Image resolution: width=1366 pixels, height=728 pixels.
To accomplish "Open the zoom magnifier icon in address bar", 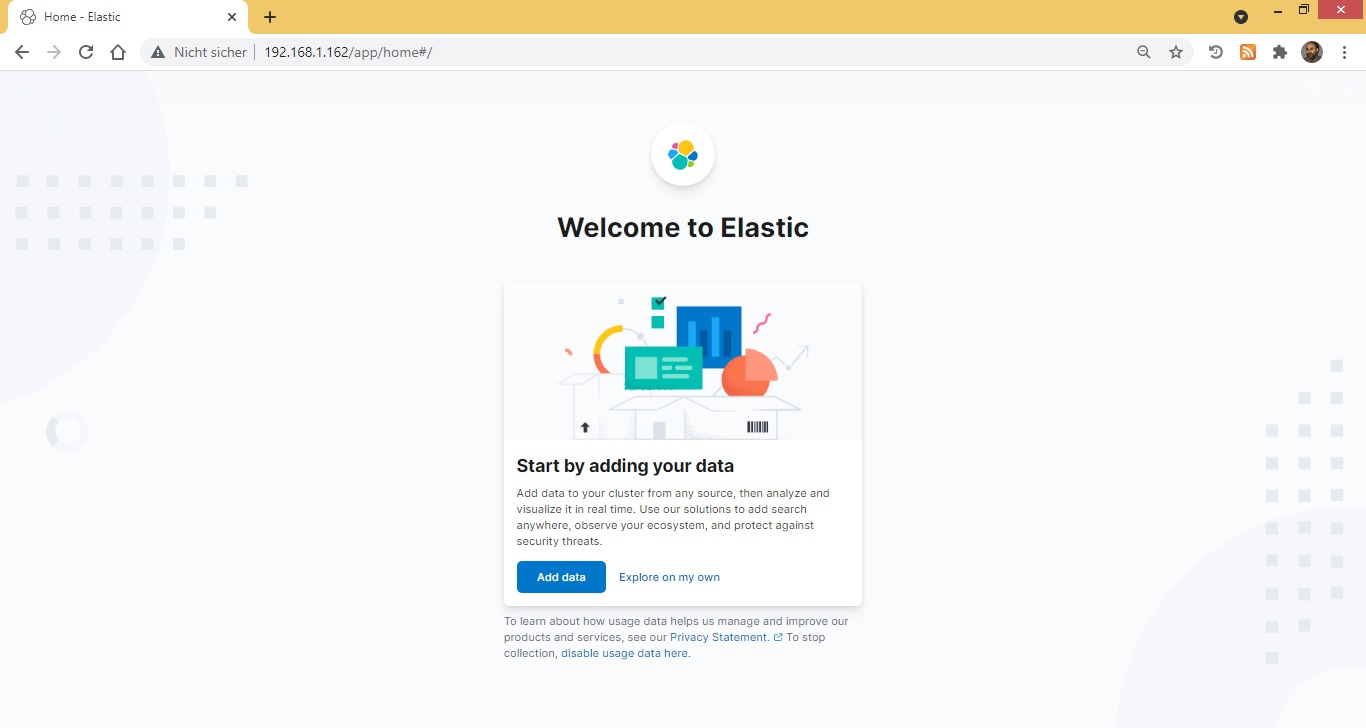I will tap(1144, 52).
